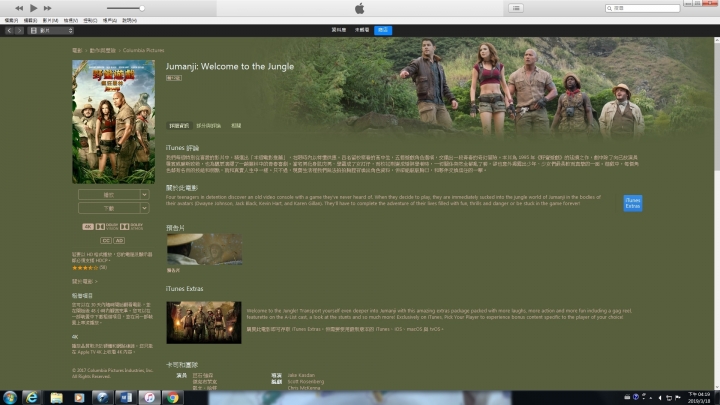The height and width of the screenshot is (405, 720).
Task: Click the volume icon in system tray
Action: pyautogui.click(x=660, y=398)
